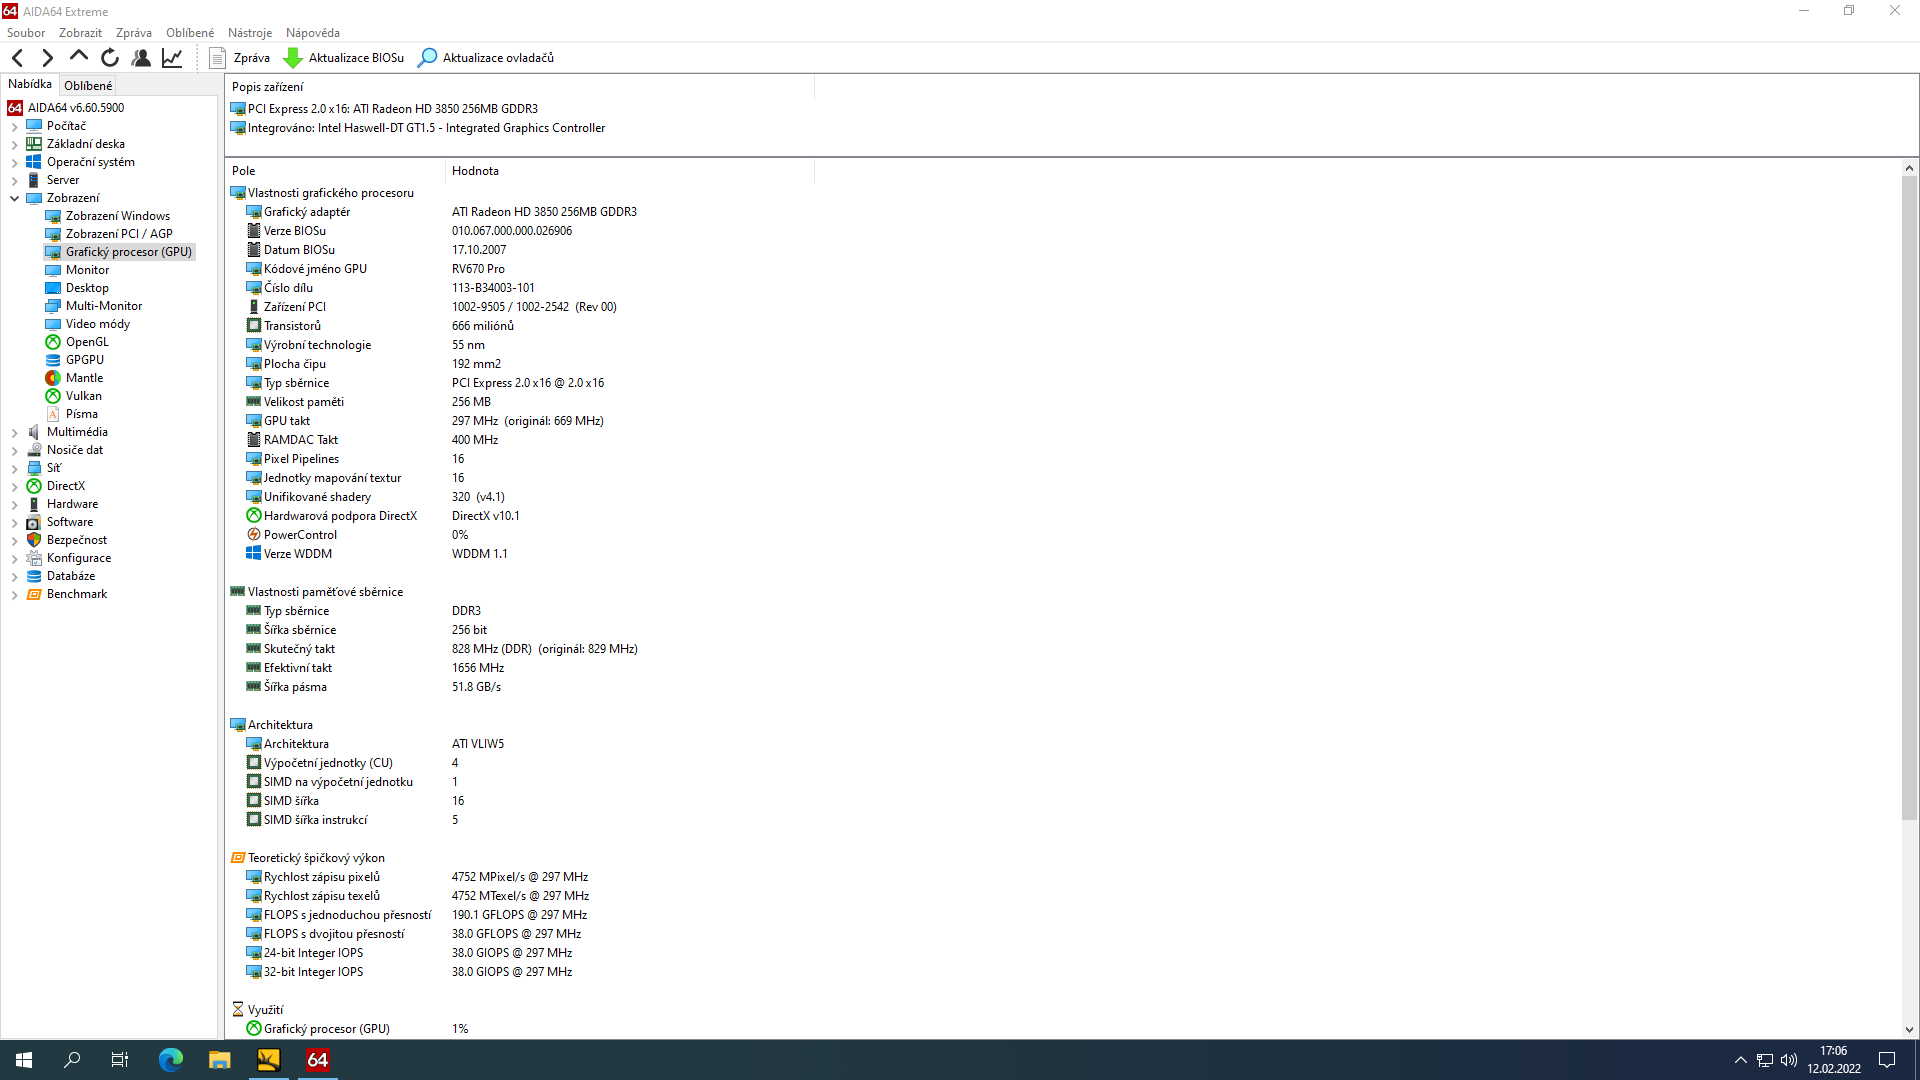
Task: Open File Explorer from the taskbar
Action: coord(220,1060)
